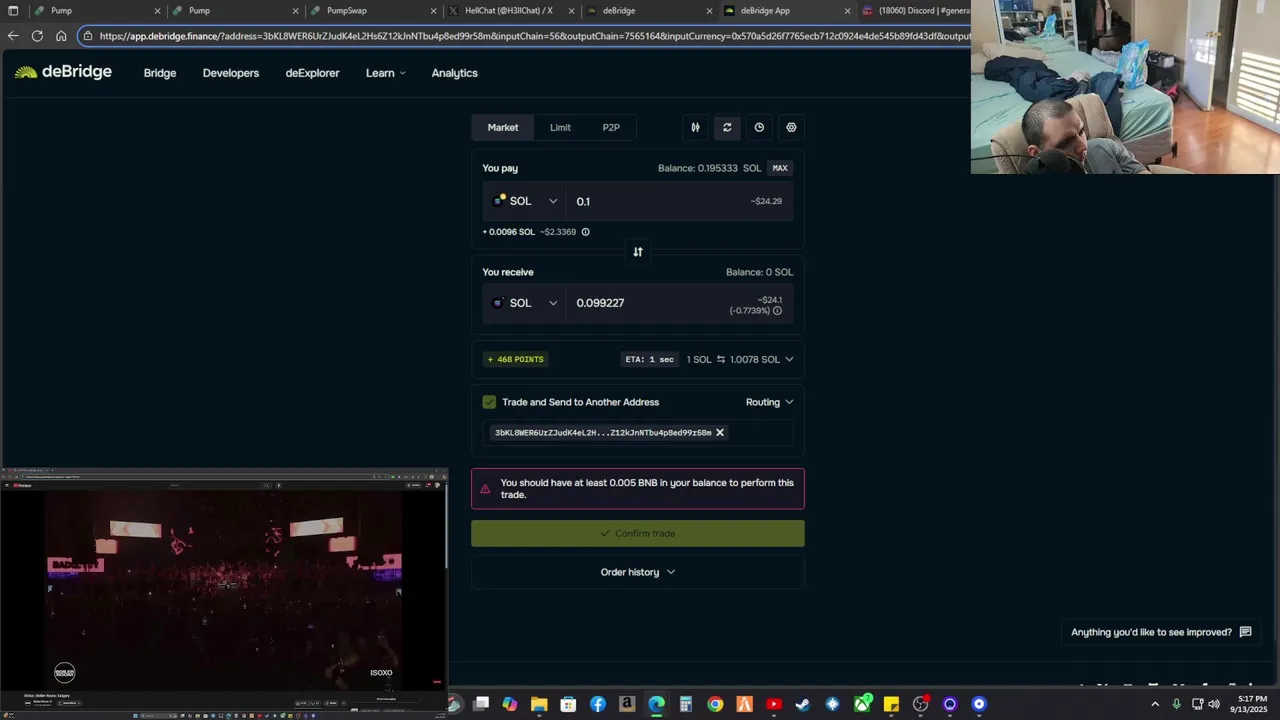This screenshot has height=720, width=1280.
Task: Click the browser address bar URL
Action: [535, 36]
